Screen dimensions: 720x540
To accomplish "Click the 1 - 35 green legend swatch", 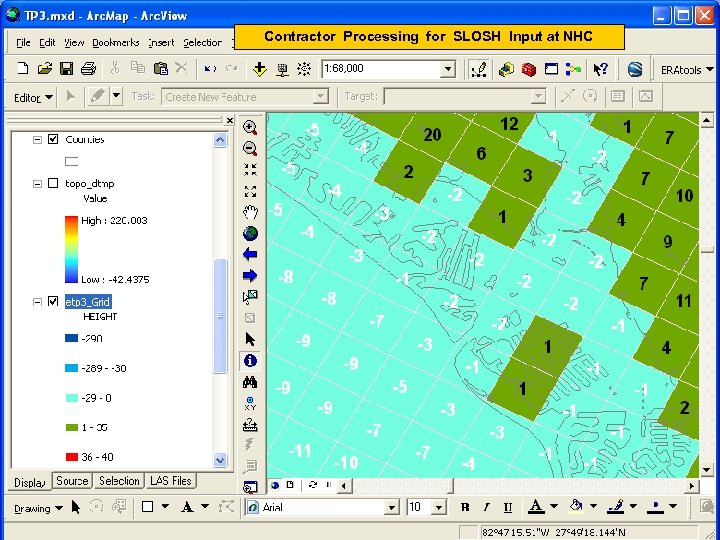I will 72,427.
